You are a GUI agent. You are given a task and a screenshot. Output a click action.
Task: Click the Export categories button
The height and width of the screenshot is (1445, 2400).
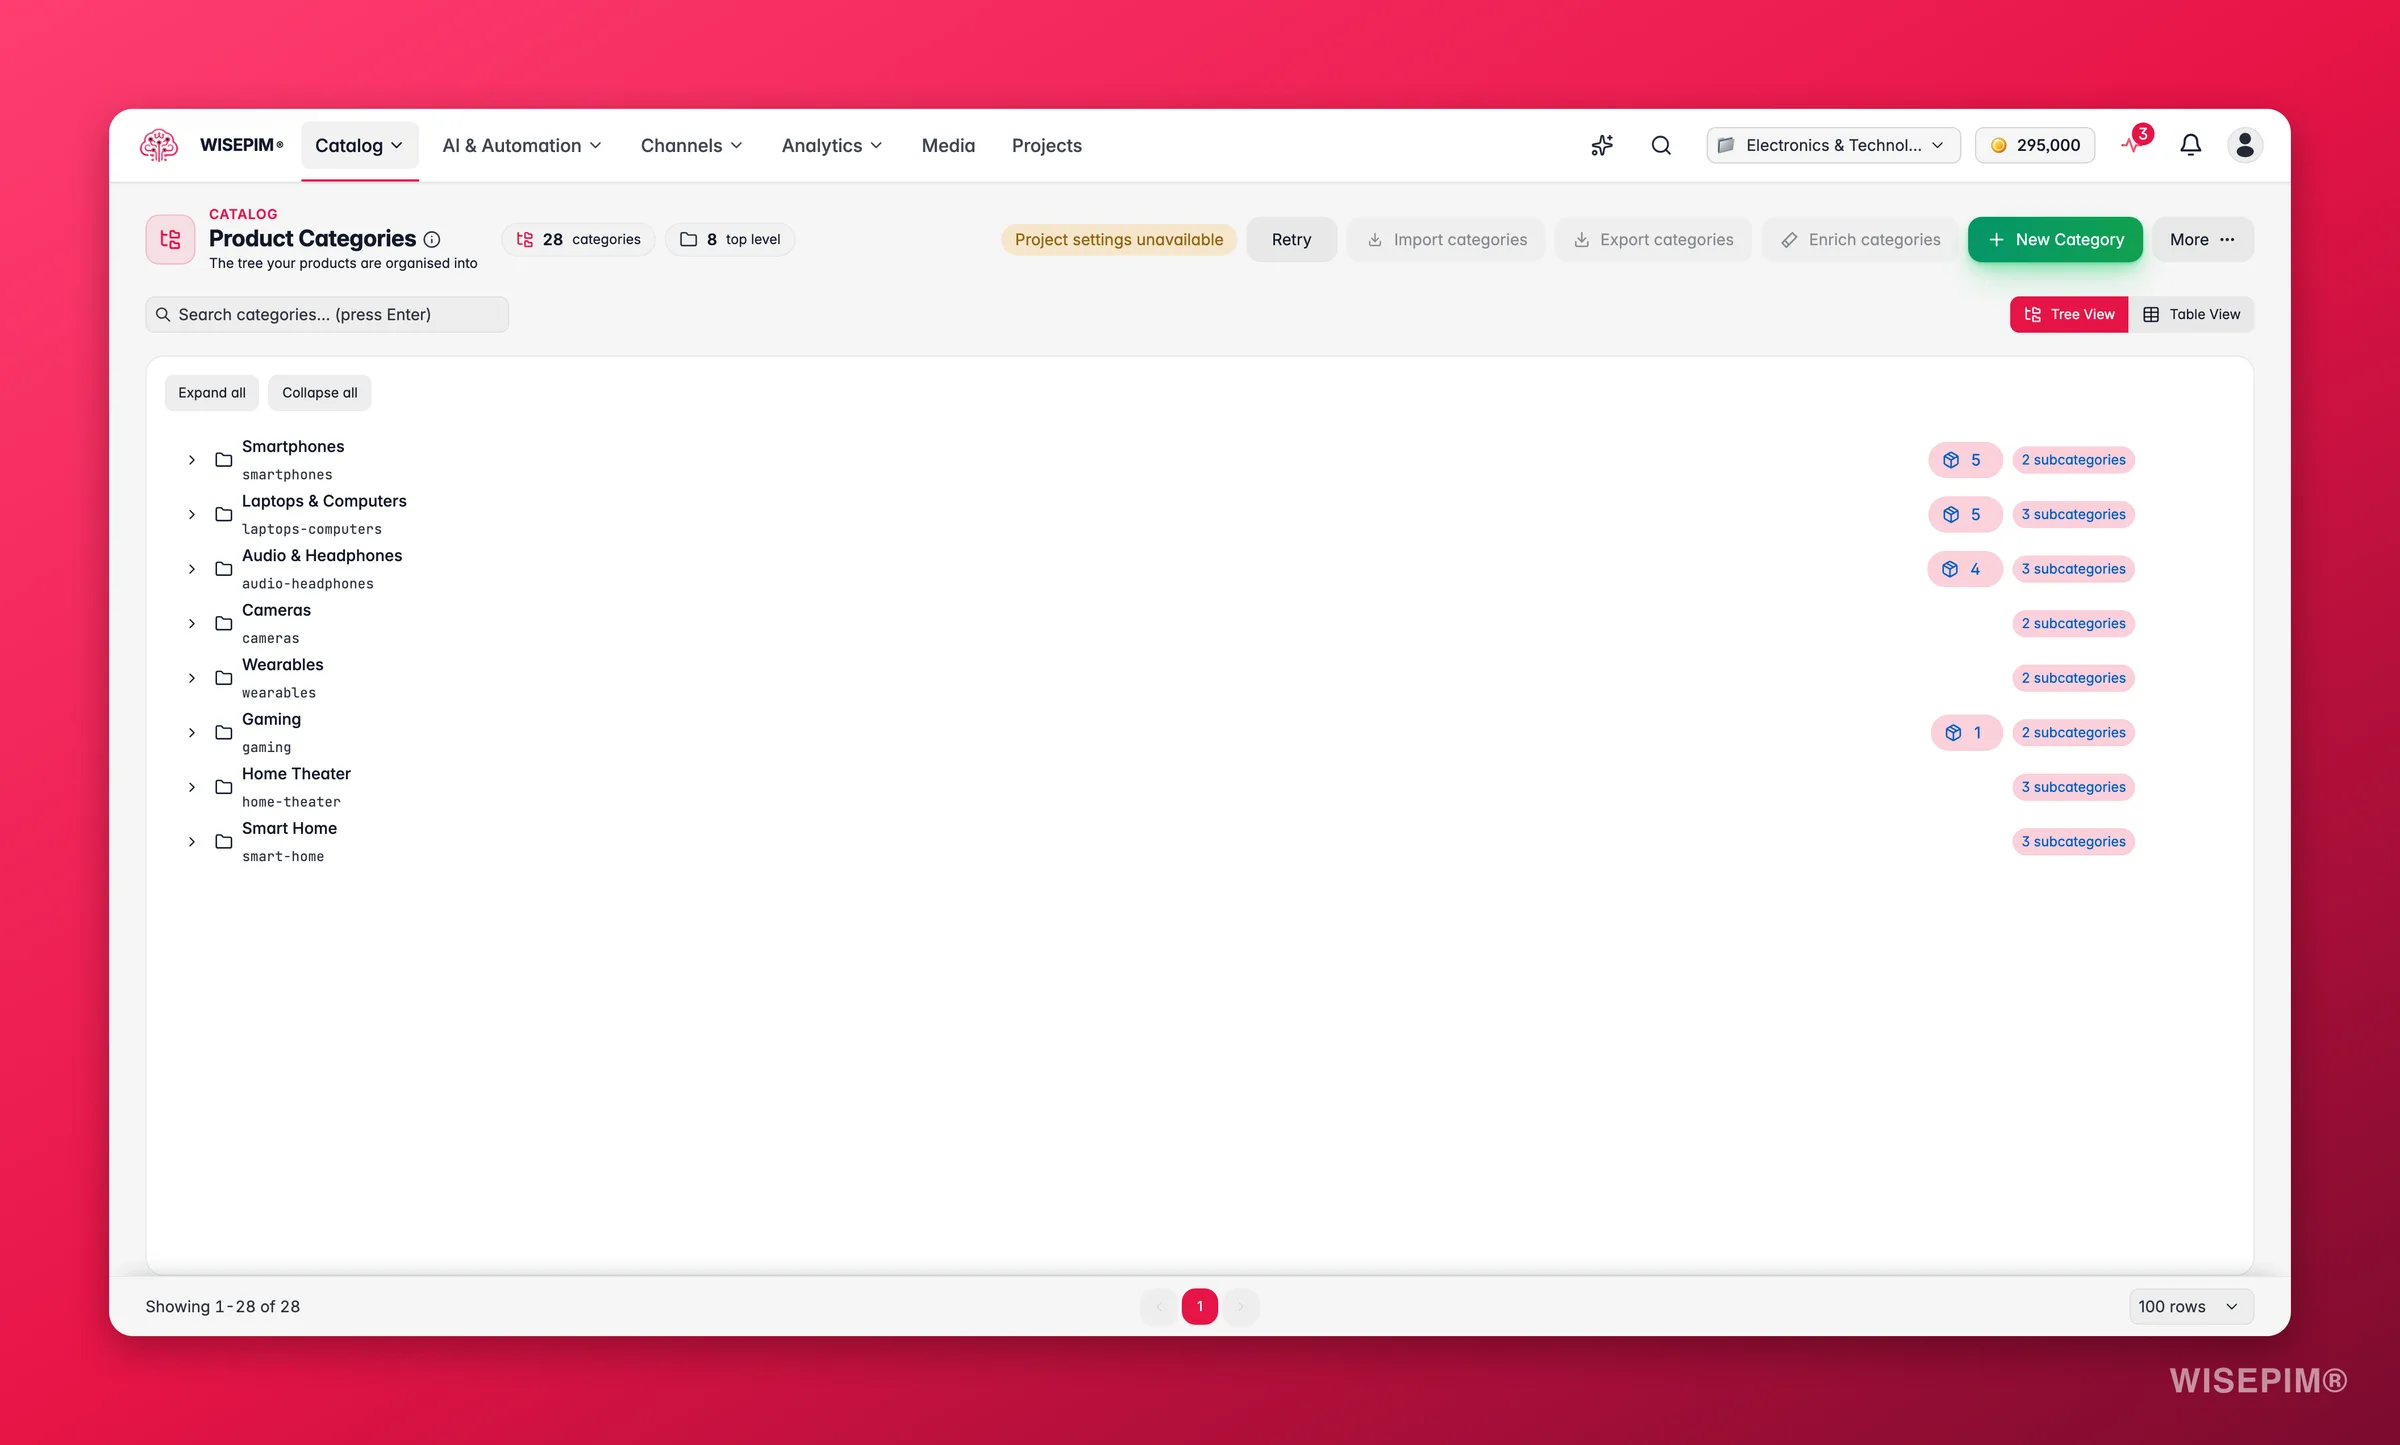[1652, 239]
